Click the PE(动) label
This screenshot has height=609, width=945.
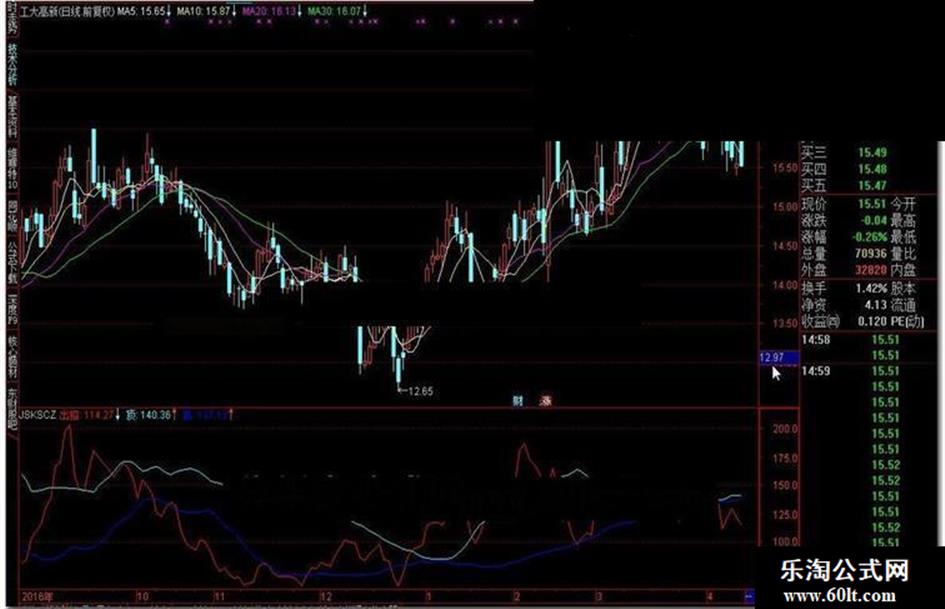click(907, 321)
